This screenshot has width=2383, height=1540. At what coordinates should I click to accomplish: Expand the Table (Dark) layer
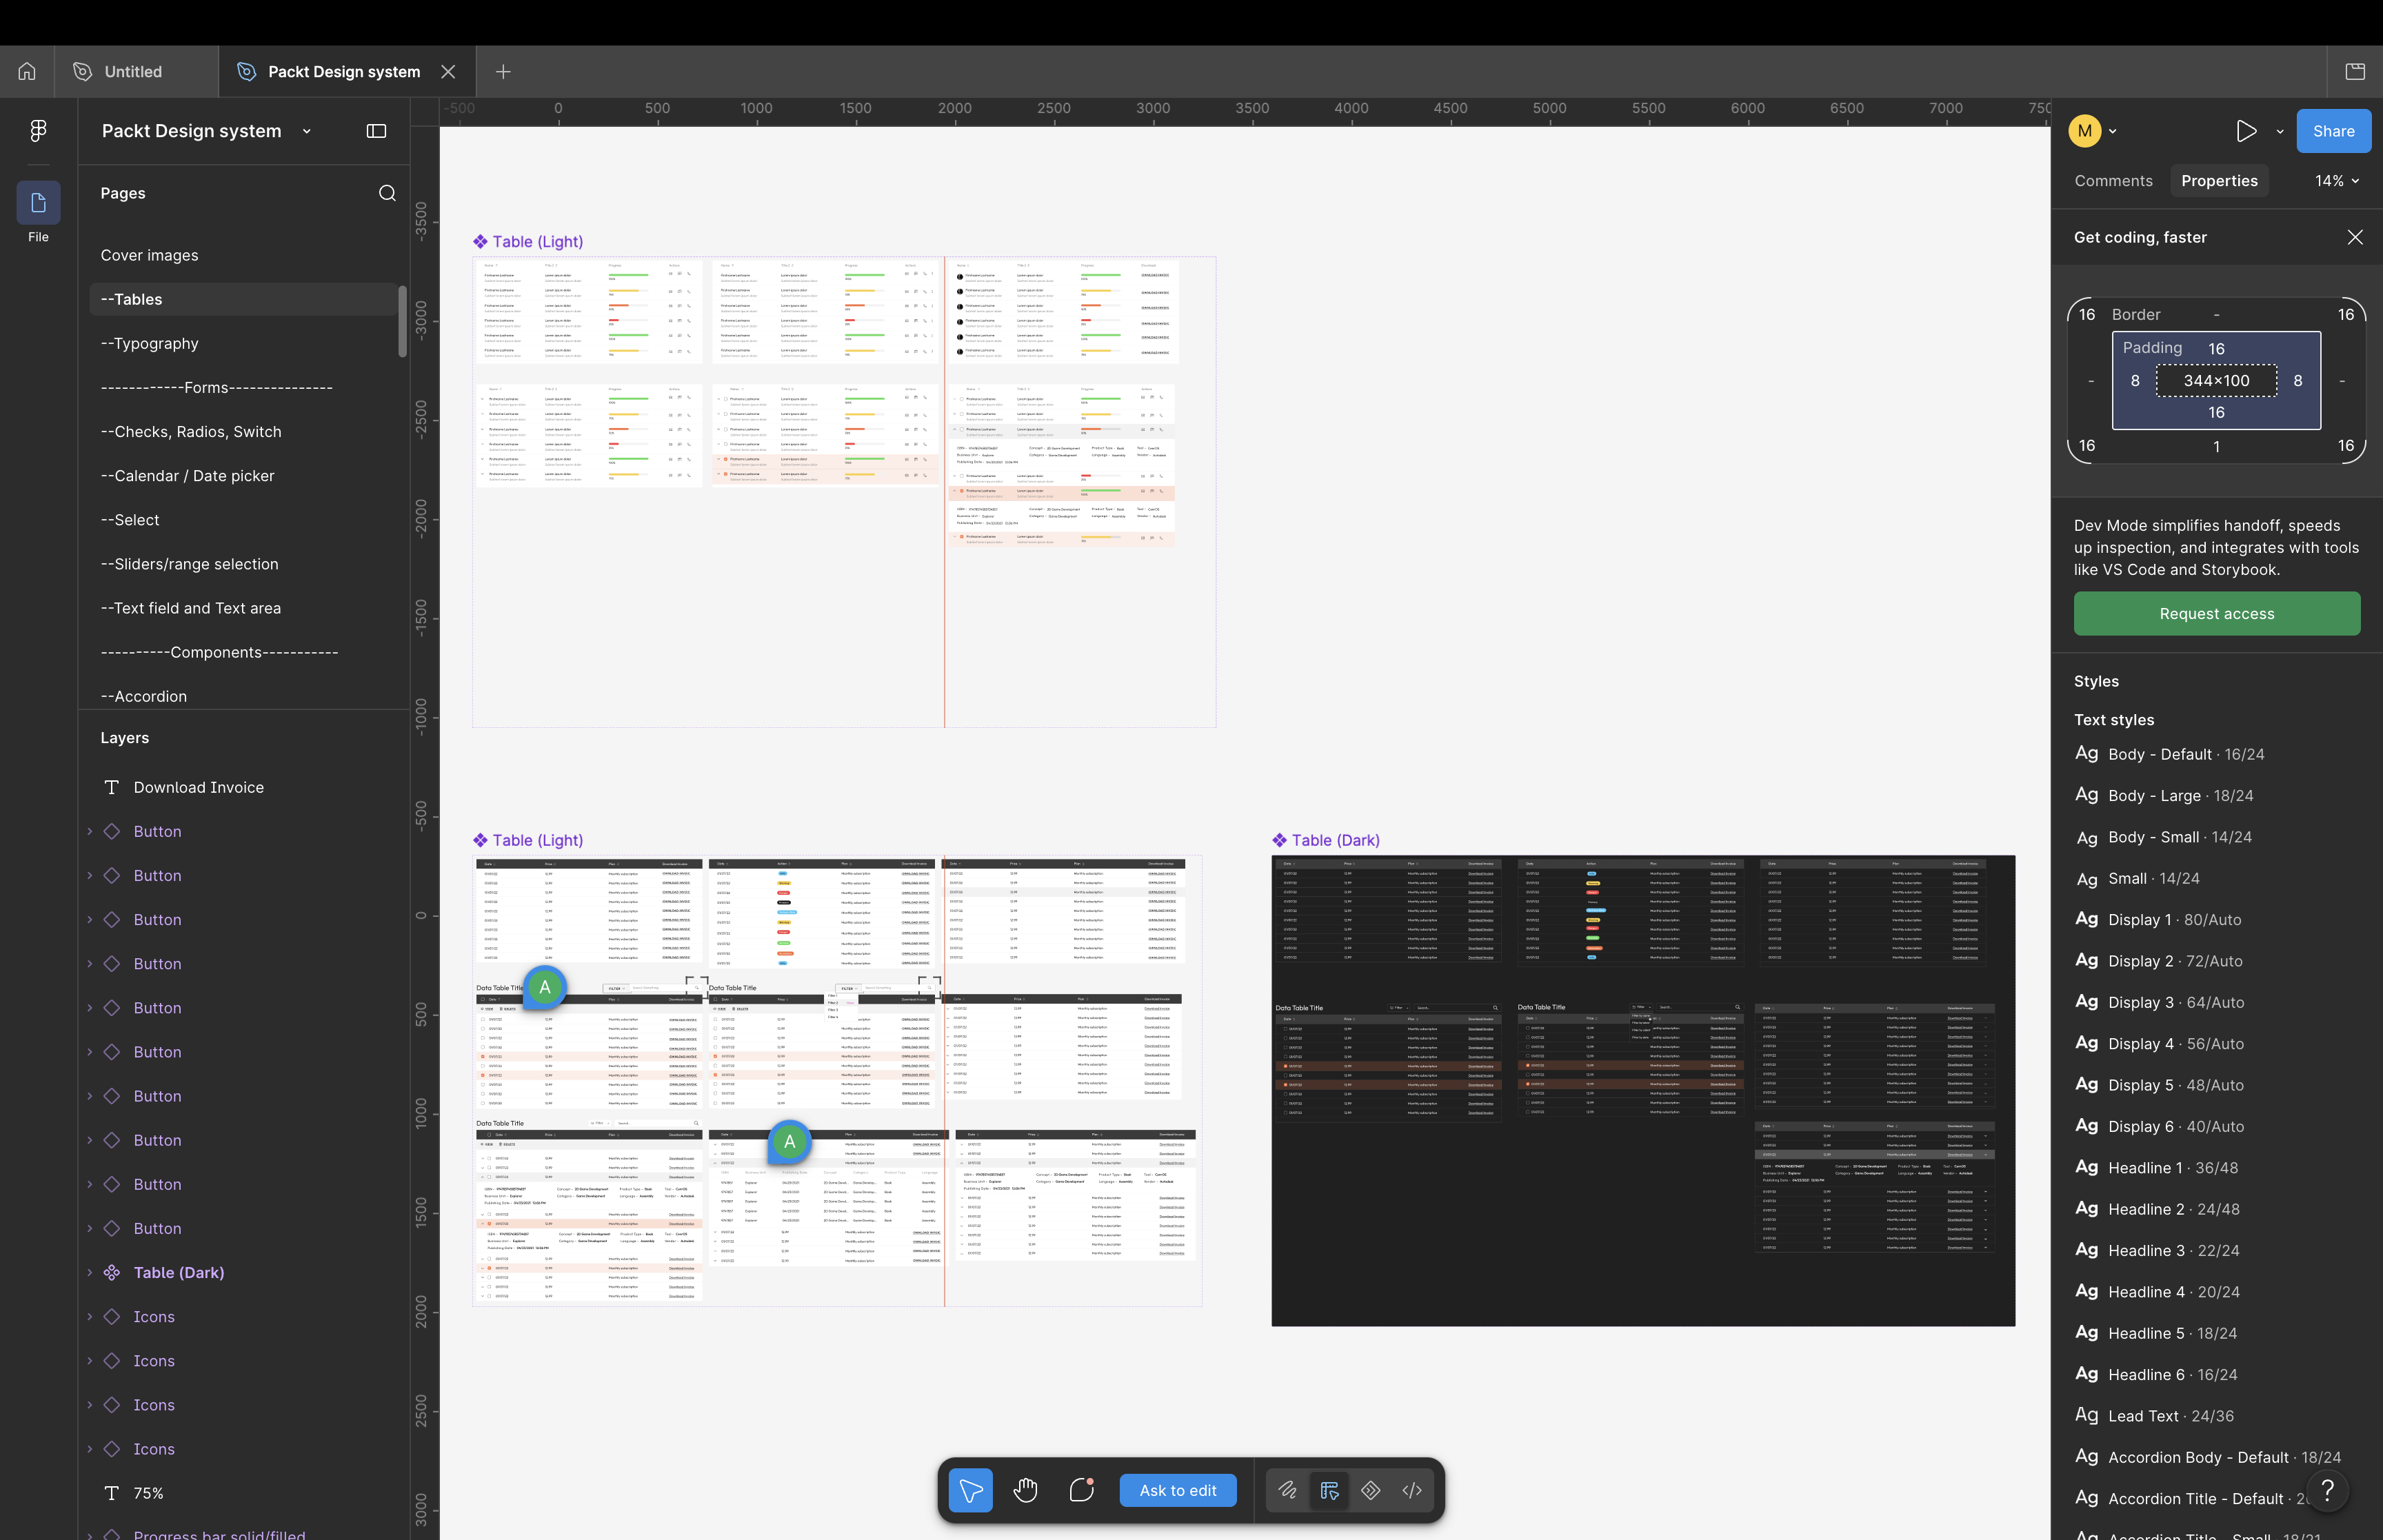pos(89,1272)
